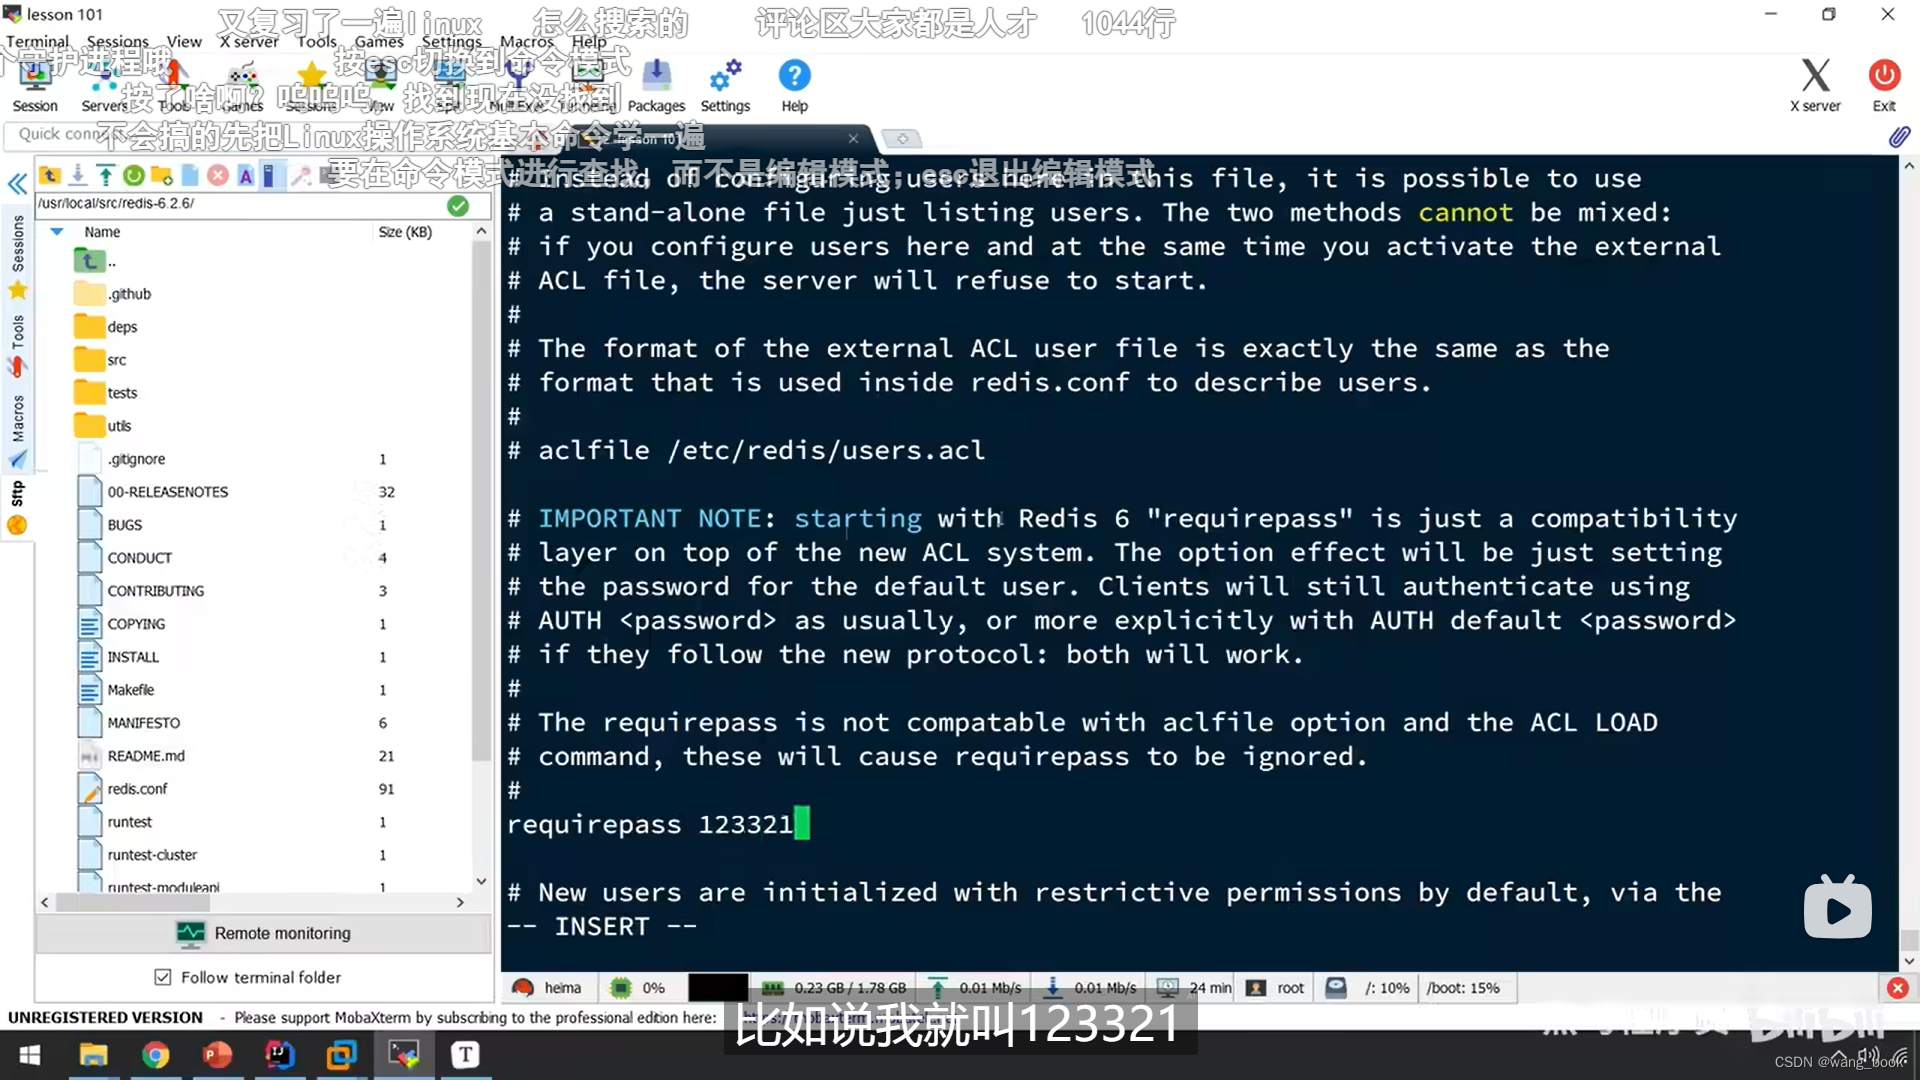Click the upload file icon in SFTP toolbar
This screenshot has width=1920, height=1080.
(x=105, y=176)
